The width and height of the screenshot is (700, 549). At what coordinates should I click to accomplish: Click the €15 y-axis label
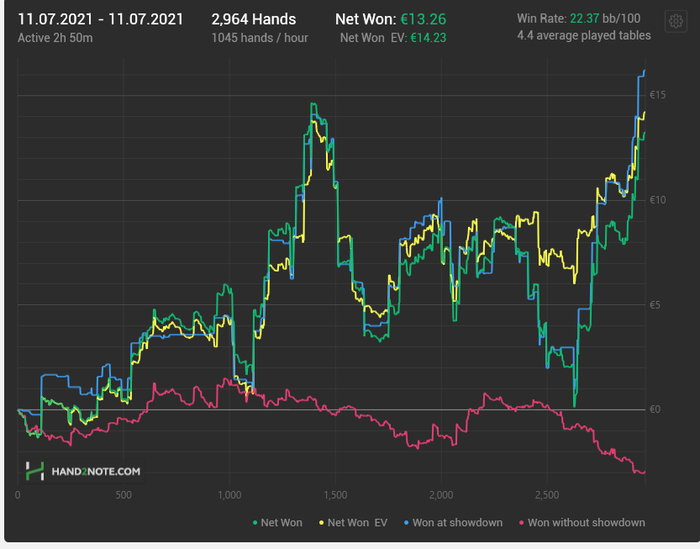(x=658, y=95)
